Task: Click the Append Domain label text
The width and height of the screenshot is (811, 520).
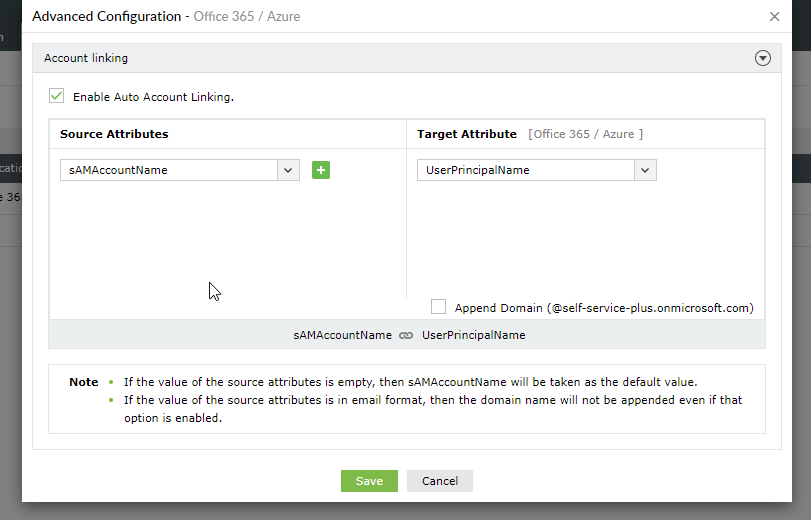Action: [x=604, y=308]
